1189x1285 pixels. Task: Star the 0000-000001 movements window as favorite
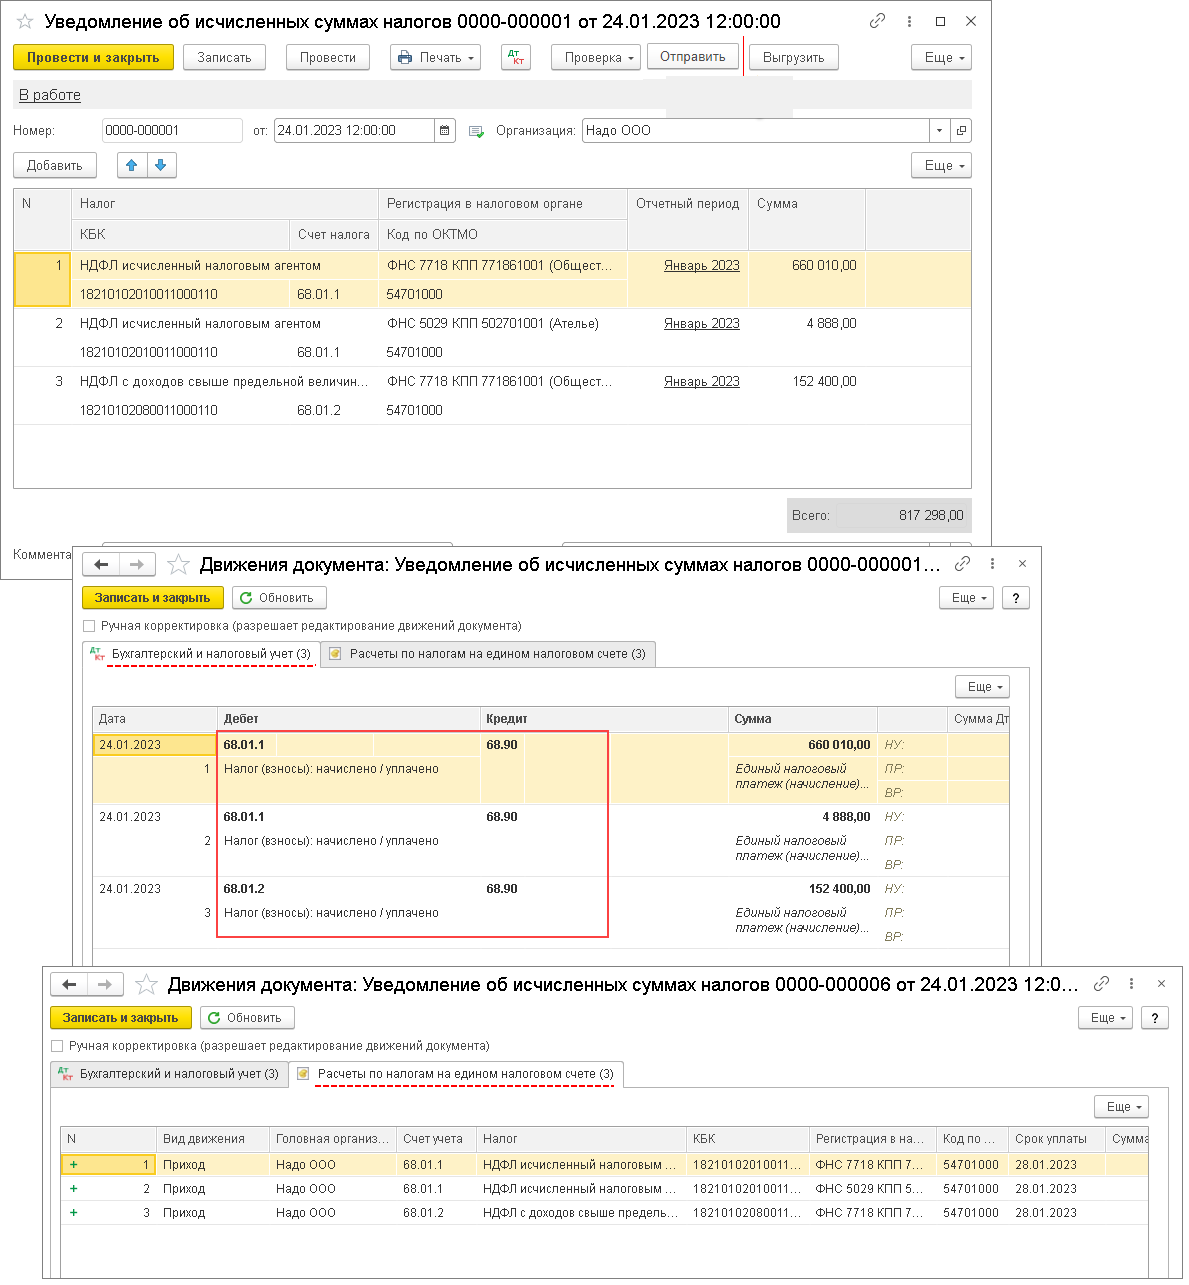178,565
